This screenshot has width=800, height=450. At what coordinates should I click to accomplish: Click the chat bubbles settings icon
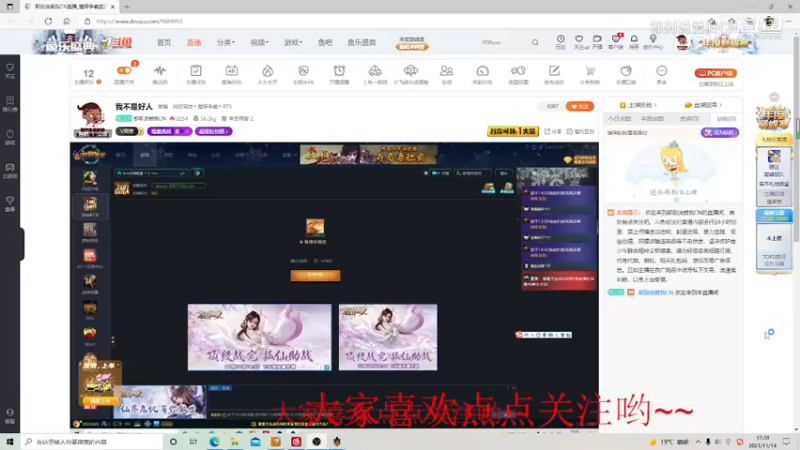(x=518, y=70)
